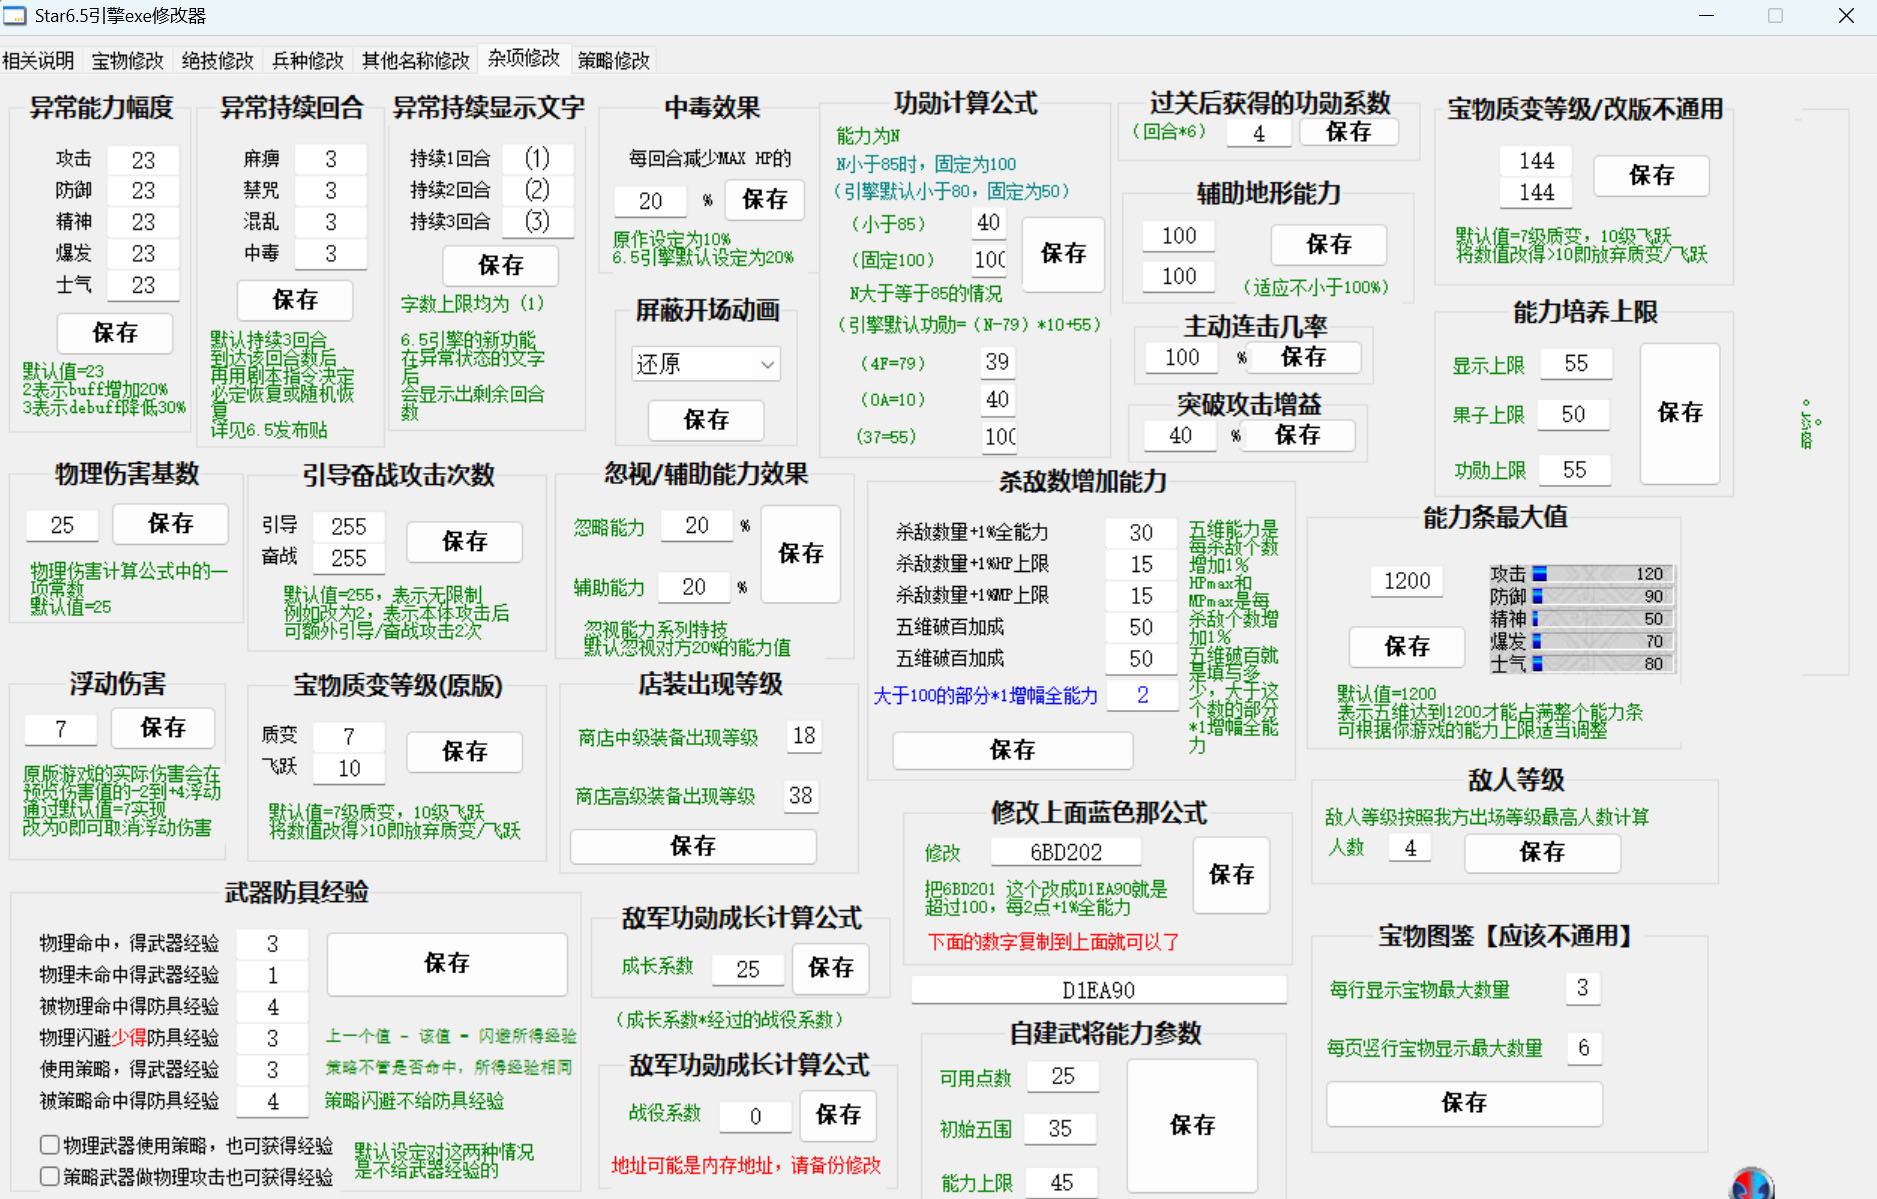Save the 主动连击几率 percentage
Viewport: 1877px width, 1199px height.
1304,357
